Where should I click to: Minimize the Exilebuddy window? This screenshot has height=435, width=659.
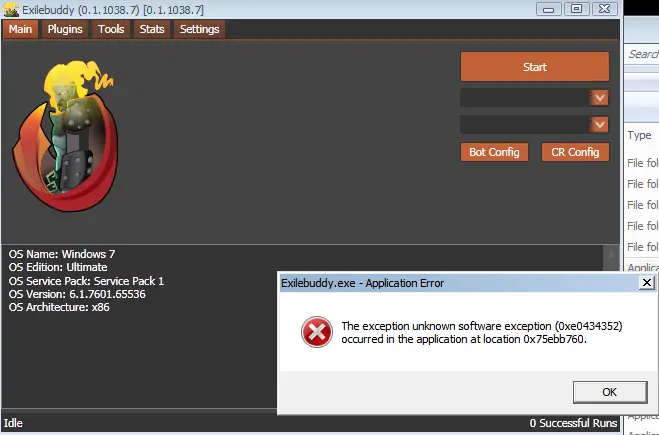[x=548, y=9]
